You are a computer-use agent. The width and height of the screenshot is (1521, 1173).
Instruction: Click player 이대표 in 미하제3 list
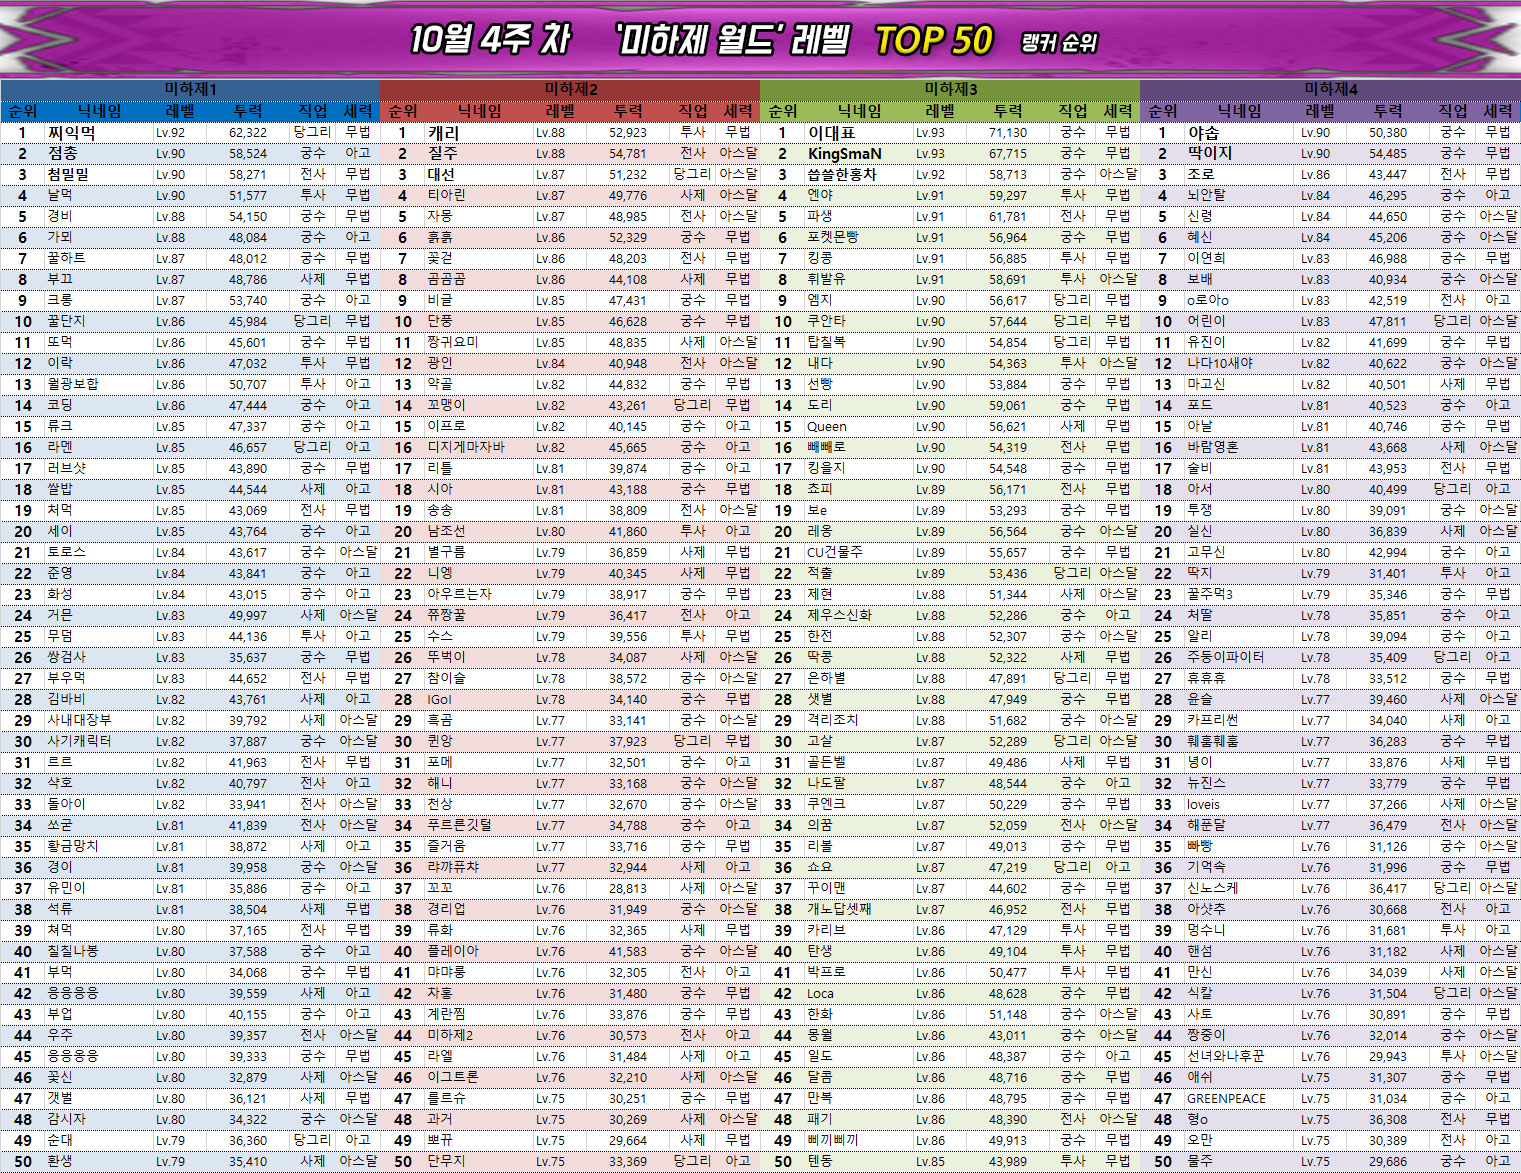point(832,133)
